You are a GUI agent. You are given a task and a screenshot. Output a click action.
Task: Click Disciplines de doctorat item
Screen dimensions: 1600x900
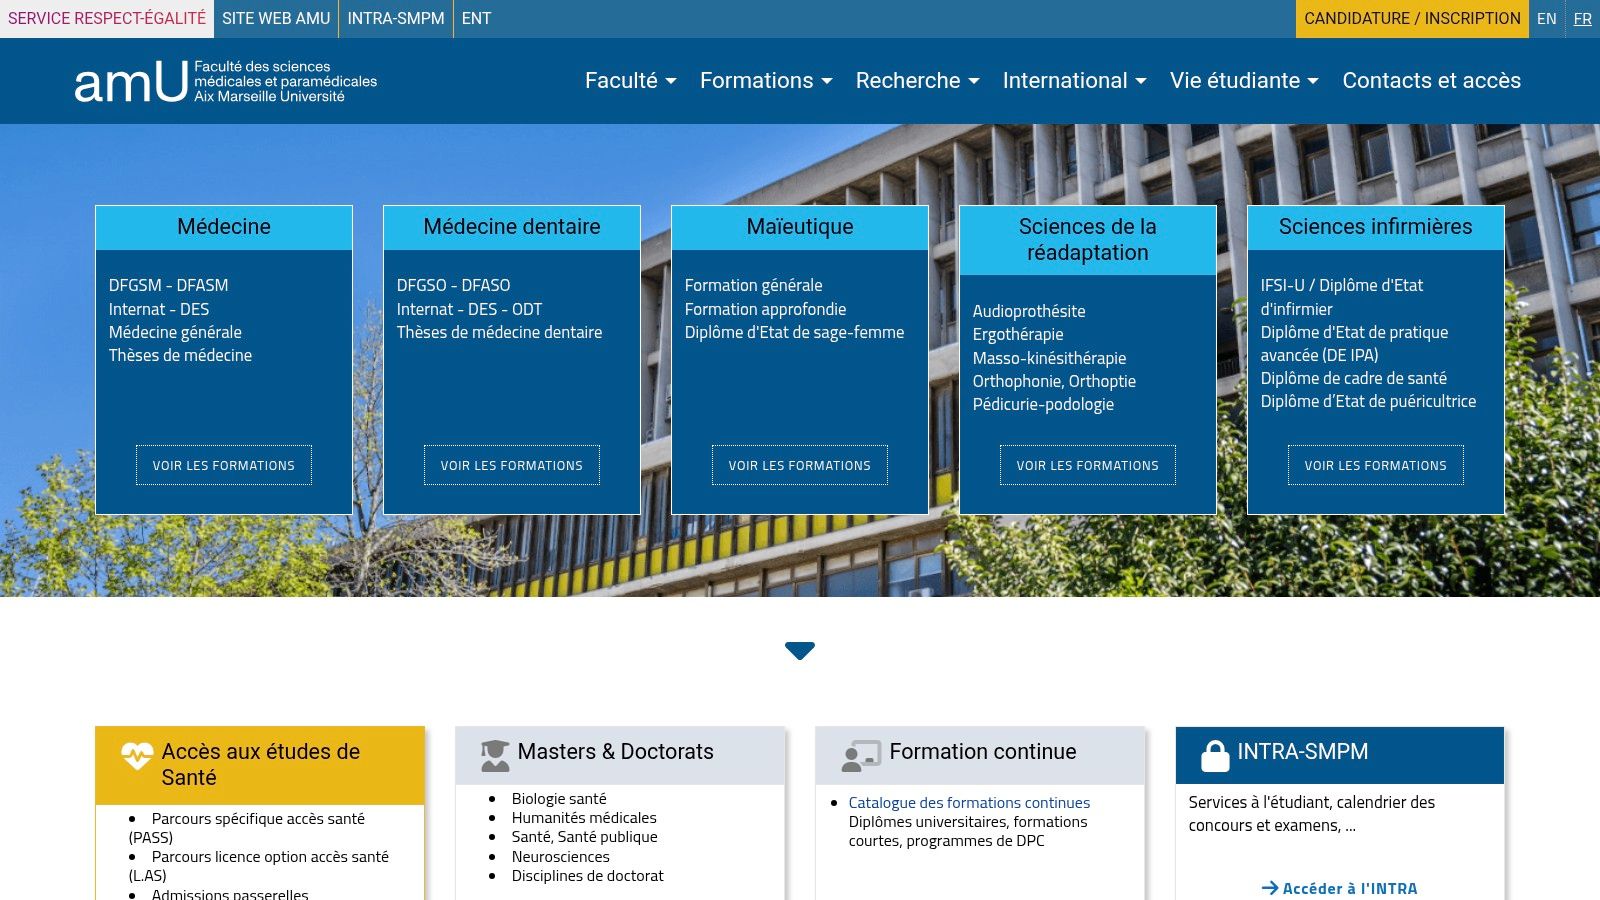[x=587, y=876]
